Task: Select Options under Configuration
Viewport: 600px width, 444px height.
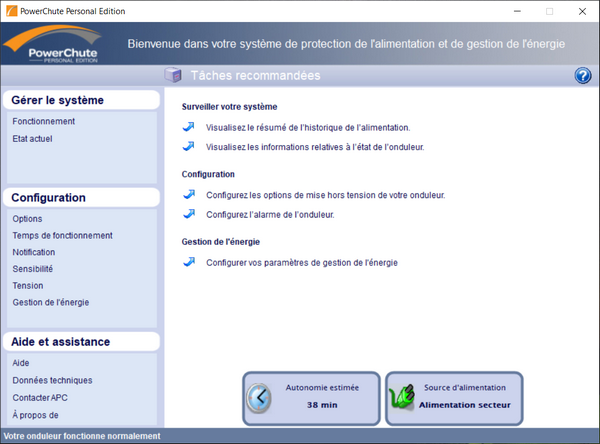Action: click(x=27, y=219)
